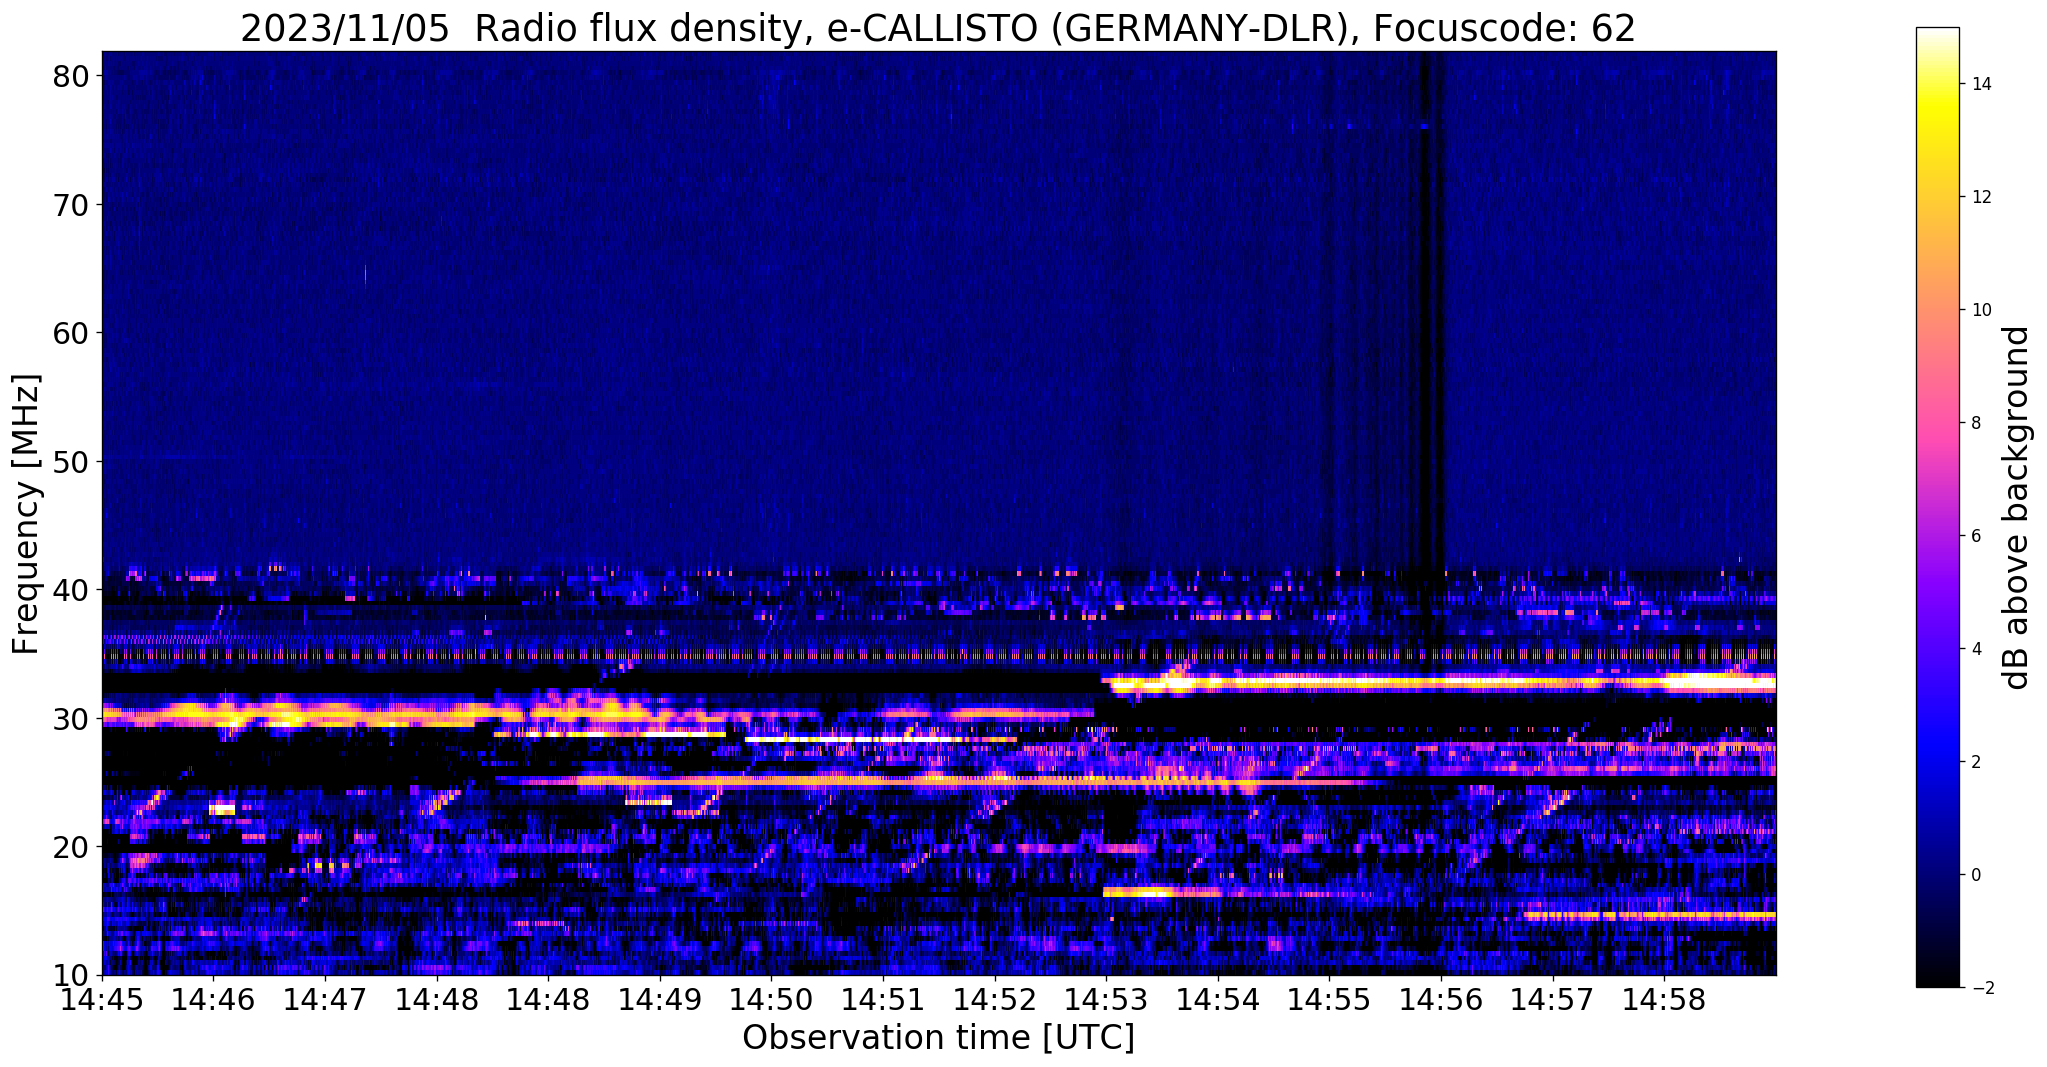Click the colorbar tick value 6
This screenshot has height=1067, width=2047.
tap(1975, 536)
